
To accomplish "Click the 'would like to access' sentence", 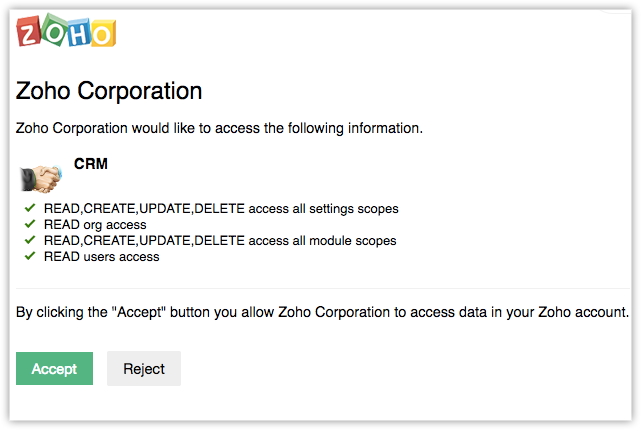I will coord(220,128).
